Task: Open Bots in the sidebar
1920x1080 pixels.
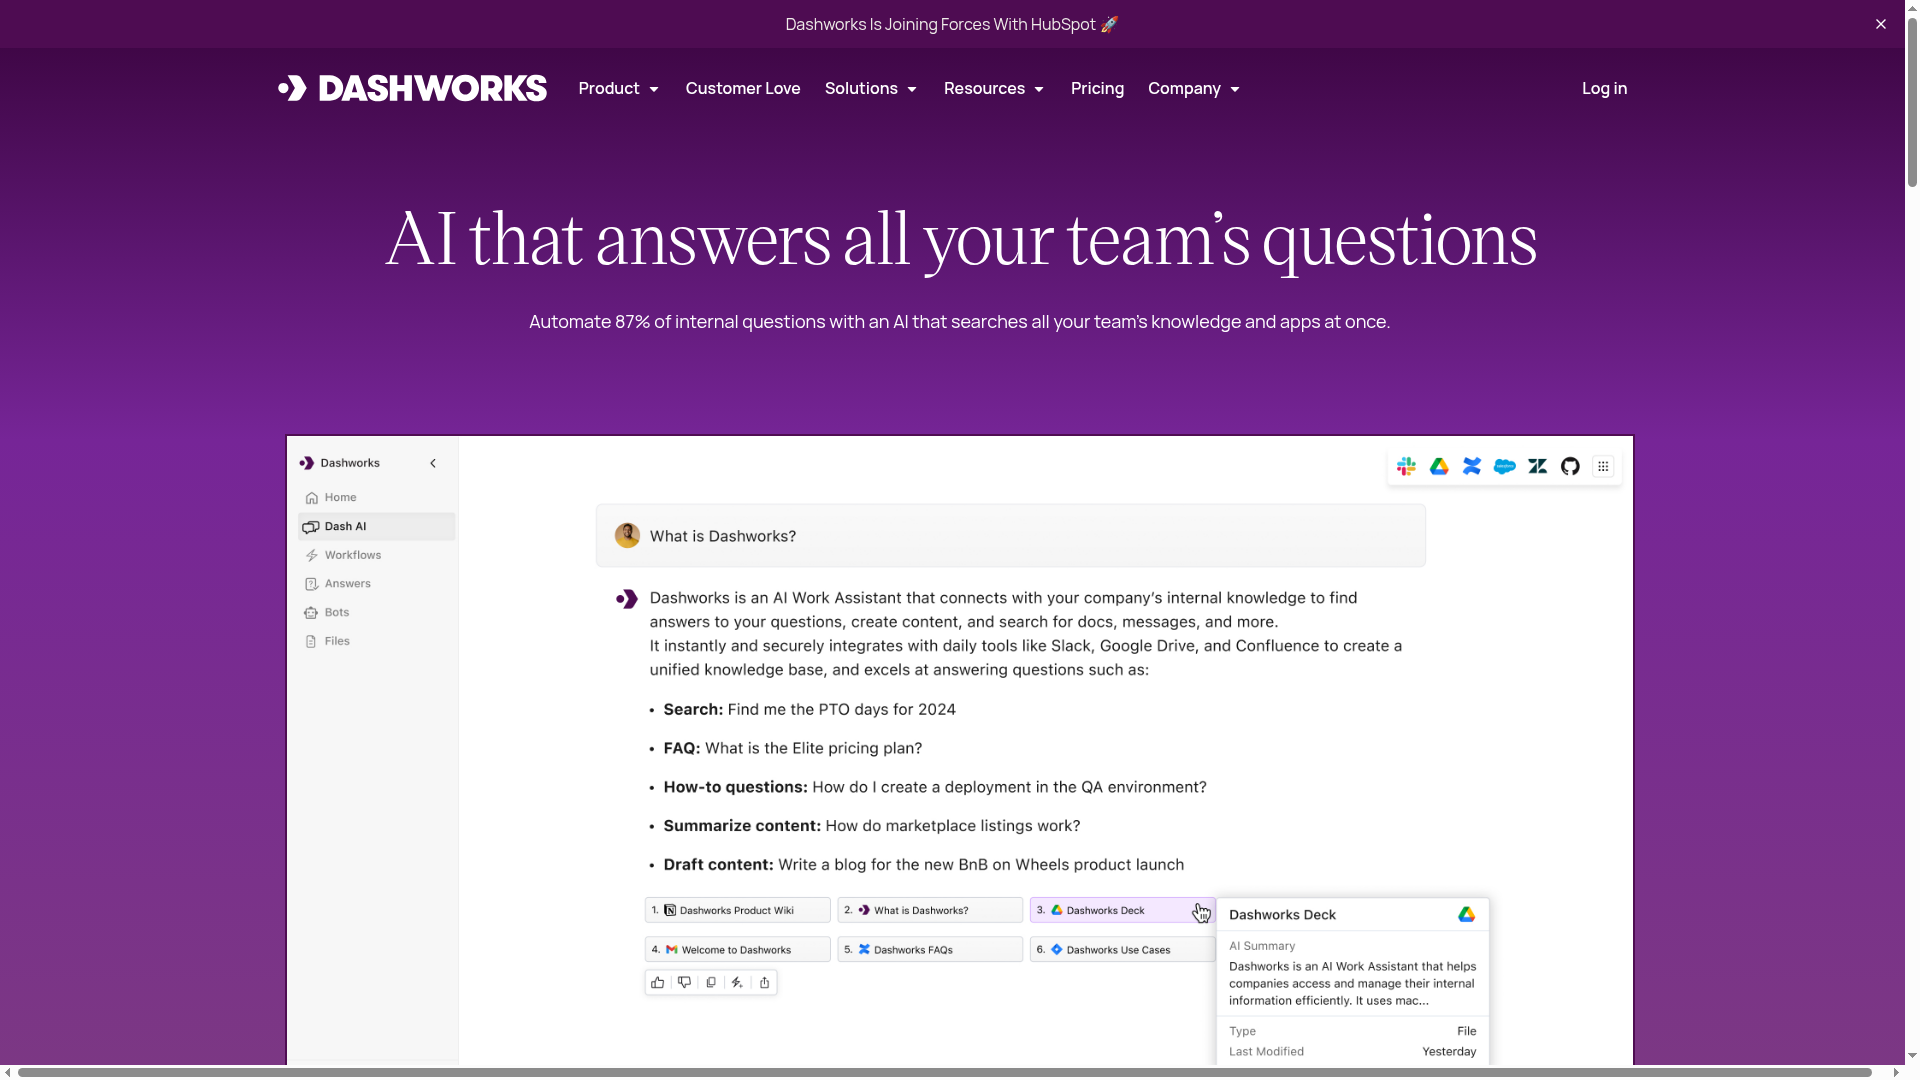Action: [376, 612]
